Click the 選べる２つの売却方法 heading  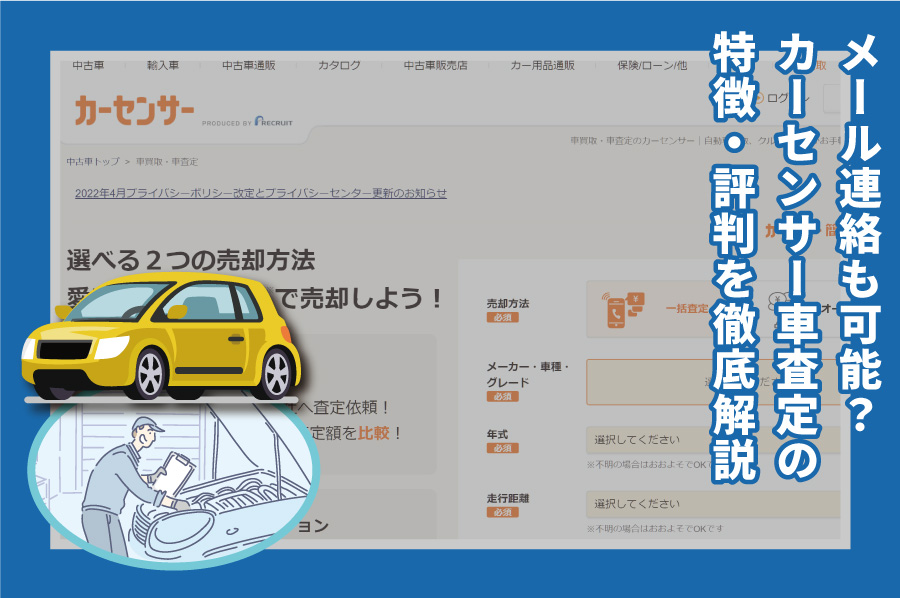(191, 261)
